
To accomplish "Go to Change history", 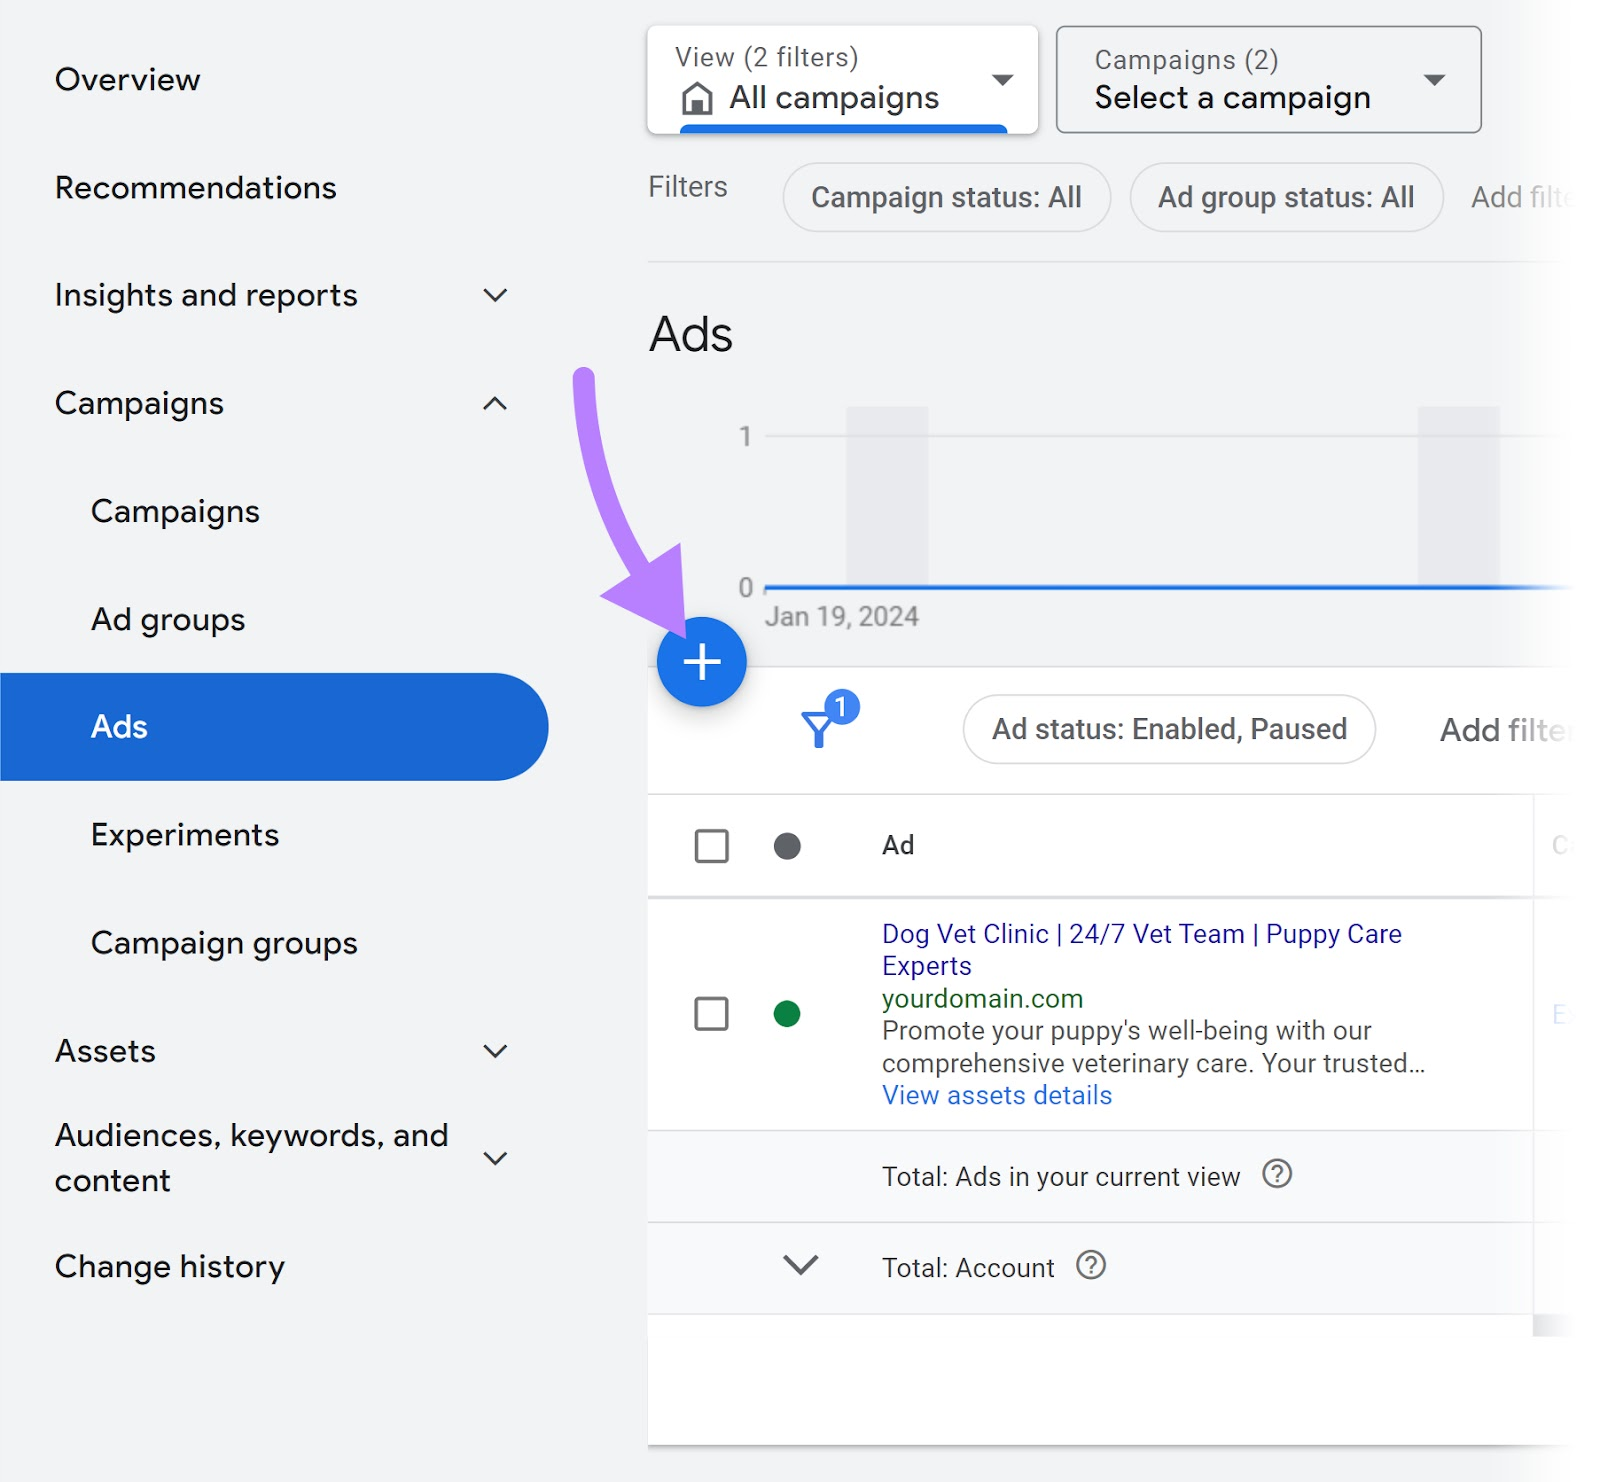I will pyautogui.click(x=170, y=1266).
